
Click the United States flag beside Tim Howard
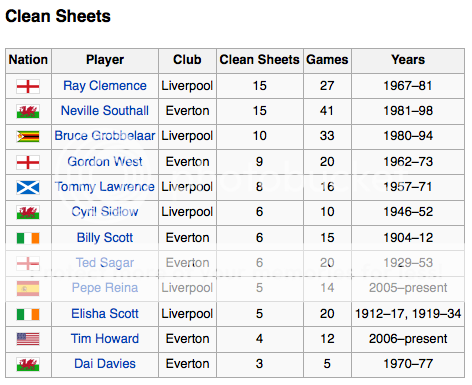pyautogui.click(x=28, y=339)
